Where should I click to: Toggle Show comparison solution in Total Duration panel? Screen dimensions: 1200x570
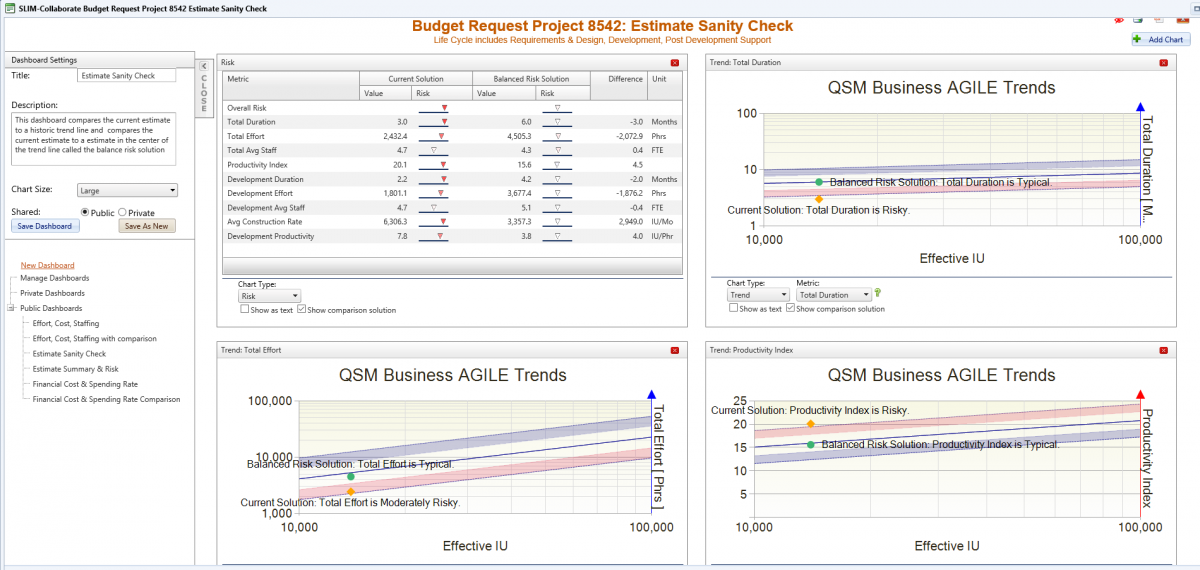790,309
